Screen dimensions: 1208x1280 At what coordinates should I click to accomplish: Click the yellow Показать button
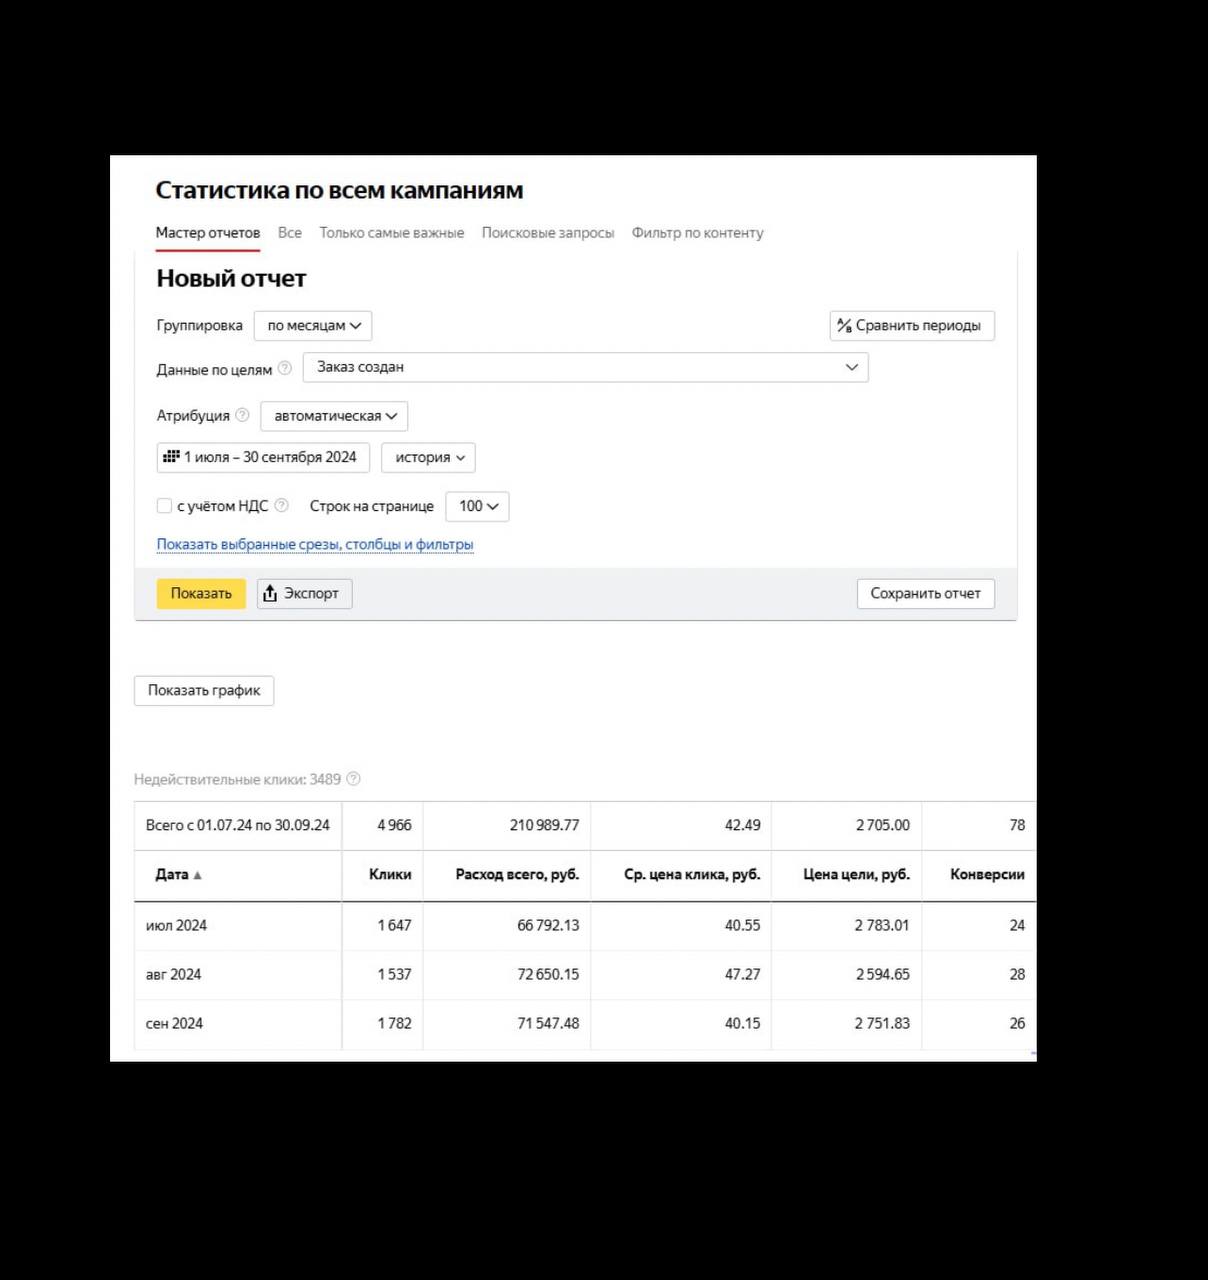click(201, 594)
